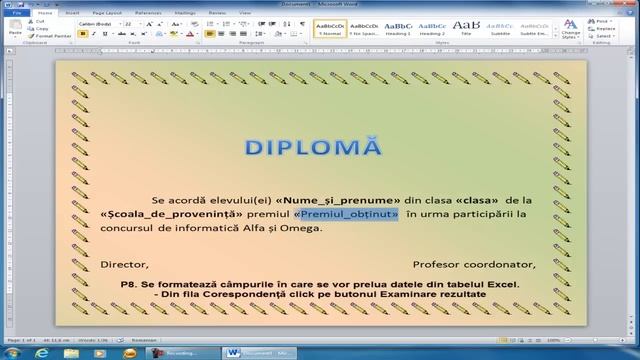Click the Grow Font icon

click(149, 24)
